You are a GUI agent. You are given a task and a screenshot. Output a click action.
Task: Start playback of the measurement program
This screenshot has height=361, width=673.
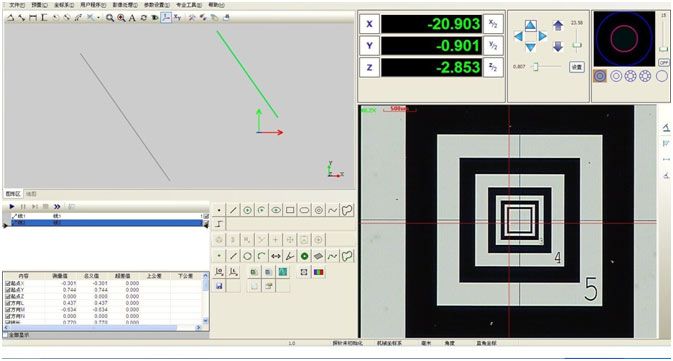coord(12,206)
